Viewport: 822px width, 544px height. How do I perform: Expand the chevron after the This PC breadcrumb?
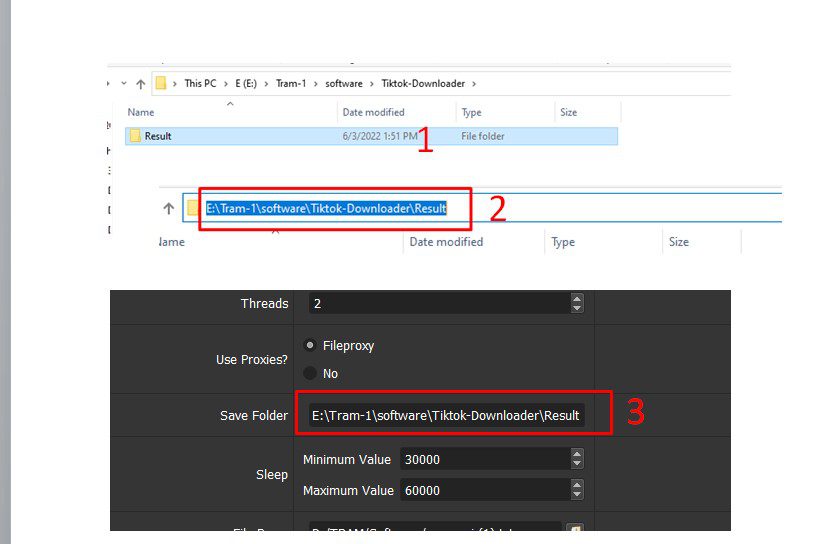pos(226,84)
